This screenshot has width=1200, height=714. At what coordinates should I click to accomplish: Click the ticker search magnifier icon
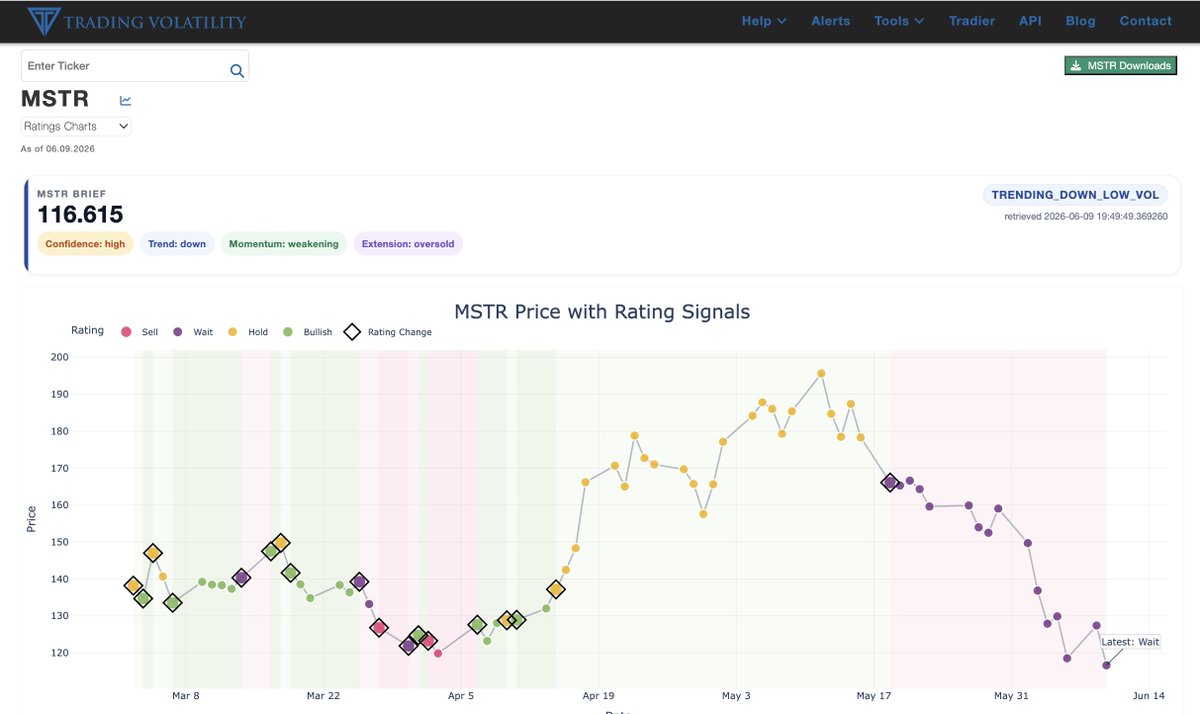[237, 70]
